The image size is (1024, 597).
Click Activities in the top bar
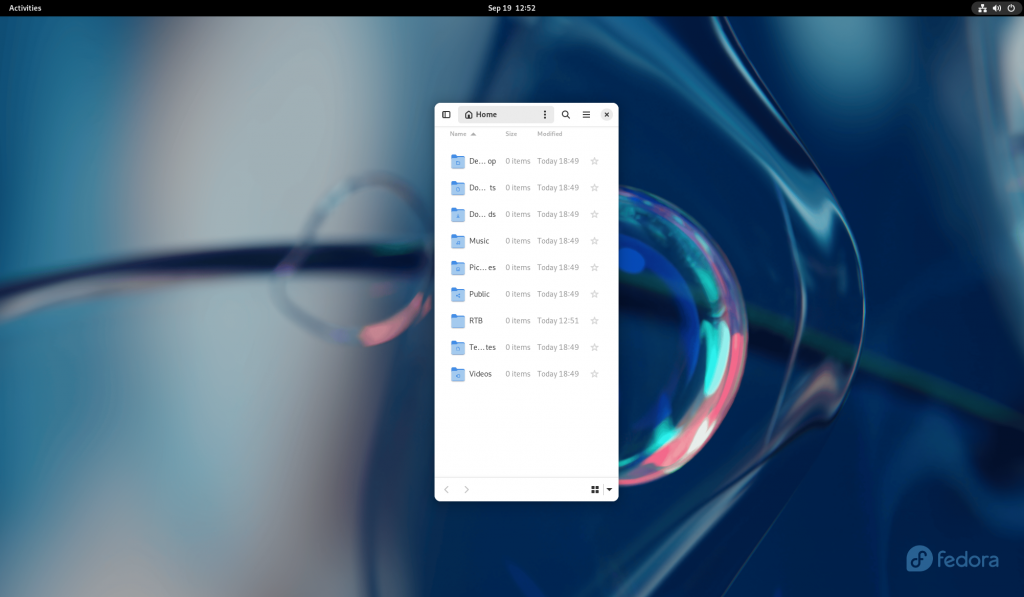point(23,8)
